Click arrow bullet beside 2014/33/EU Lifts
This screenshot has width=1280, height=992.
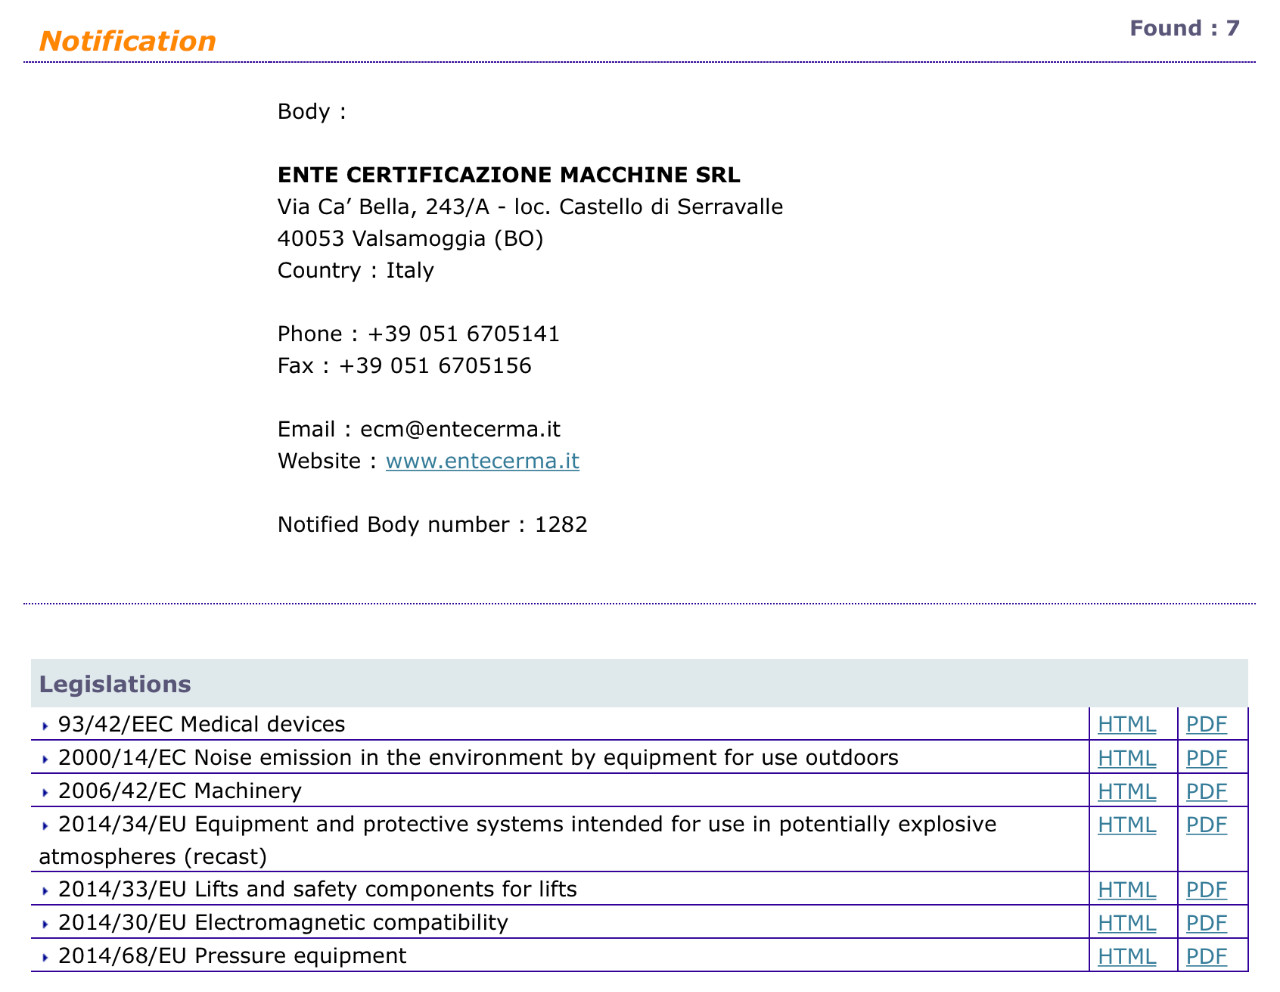click(x=45, y=891)
